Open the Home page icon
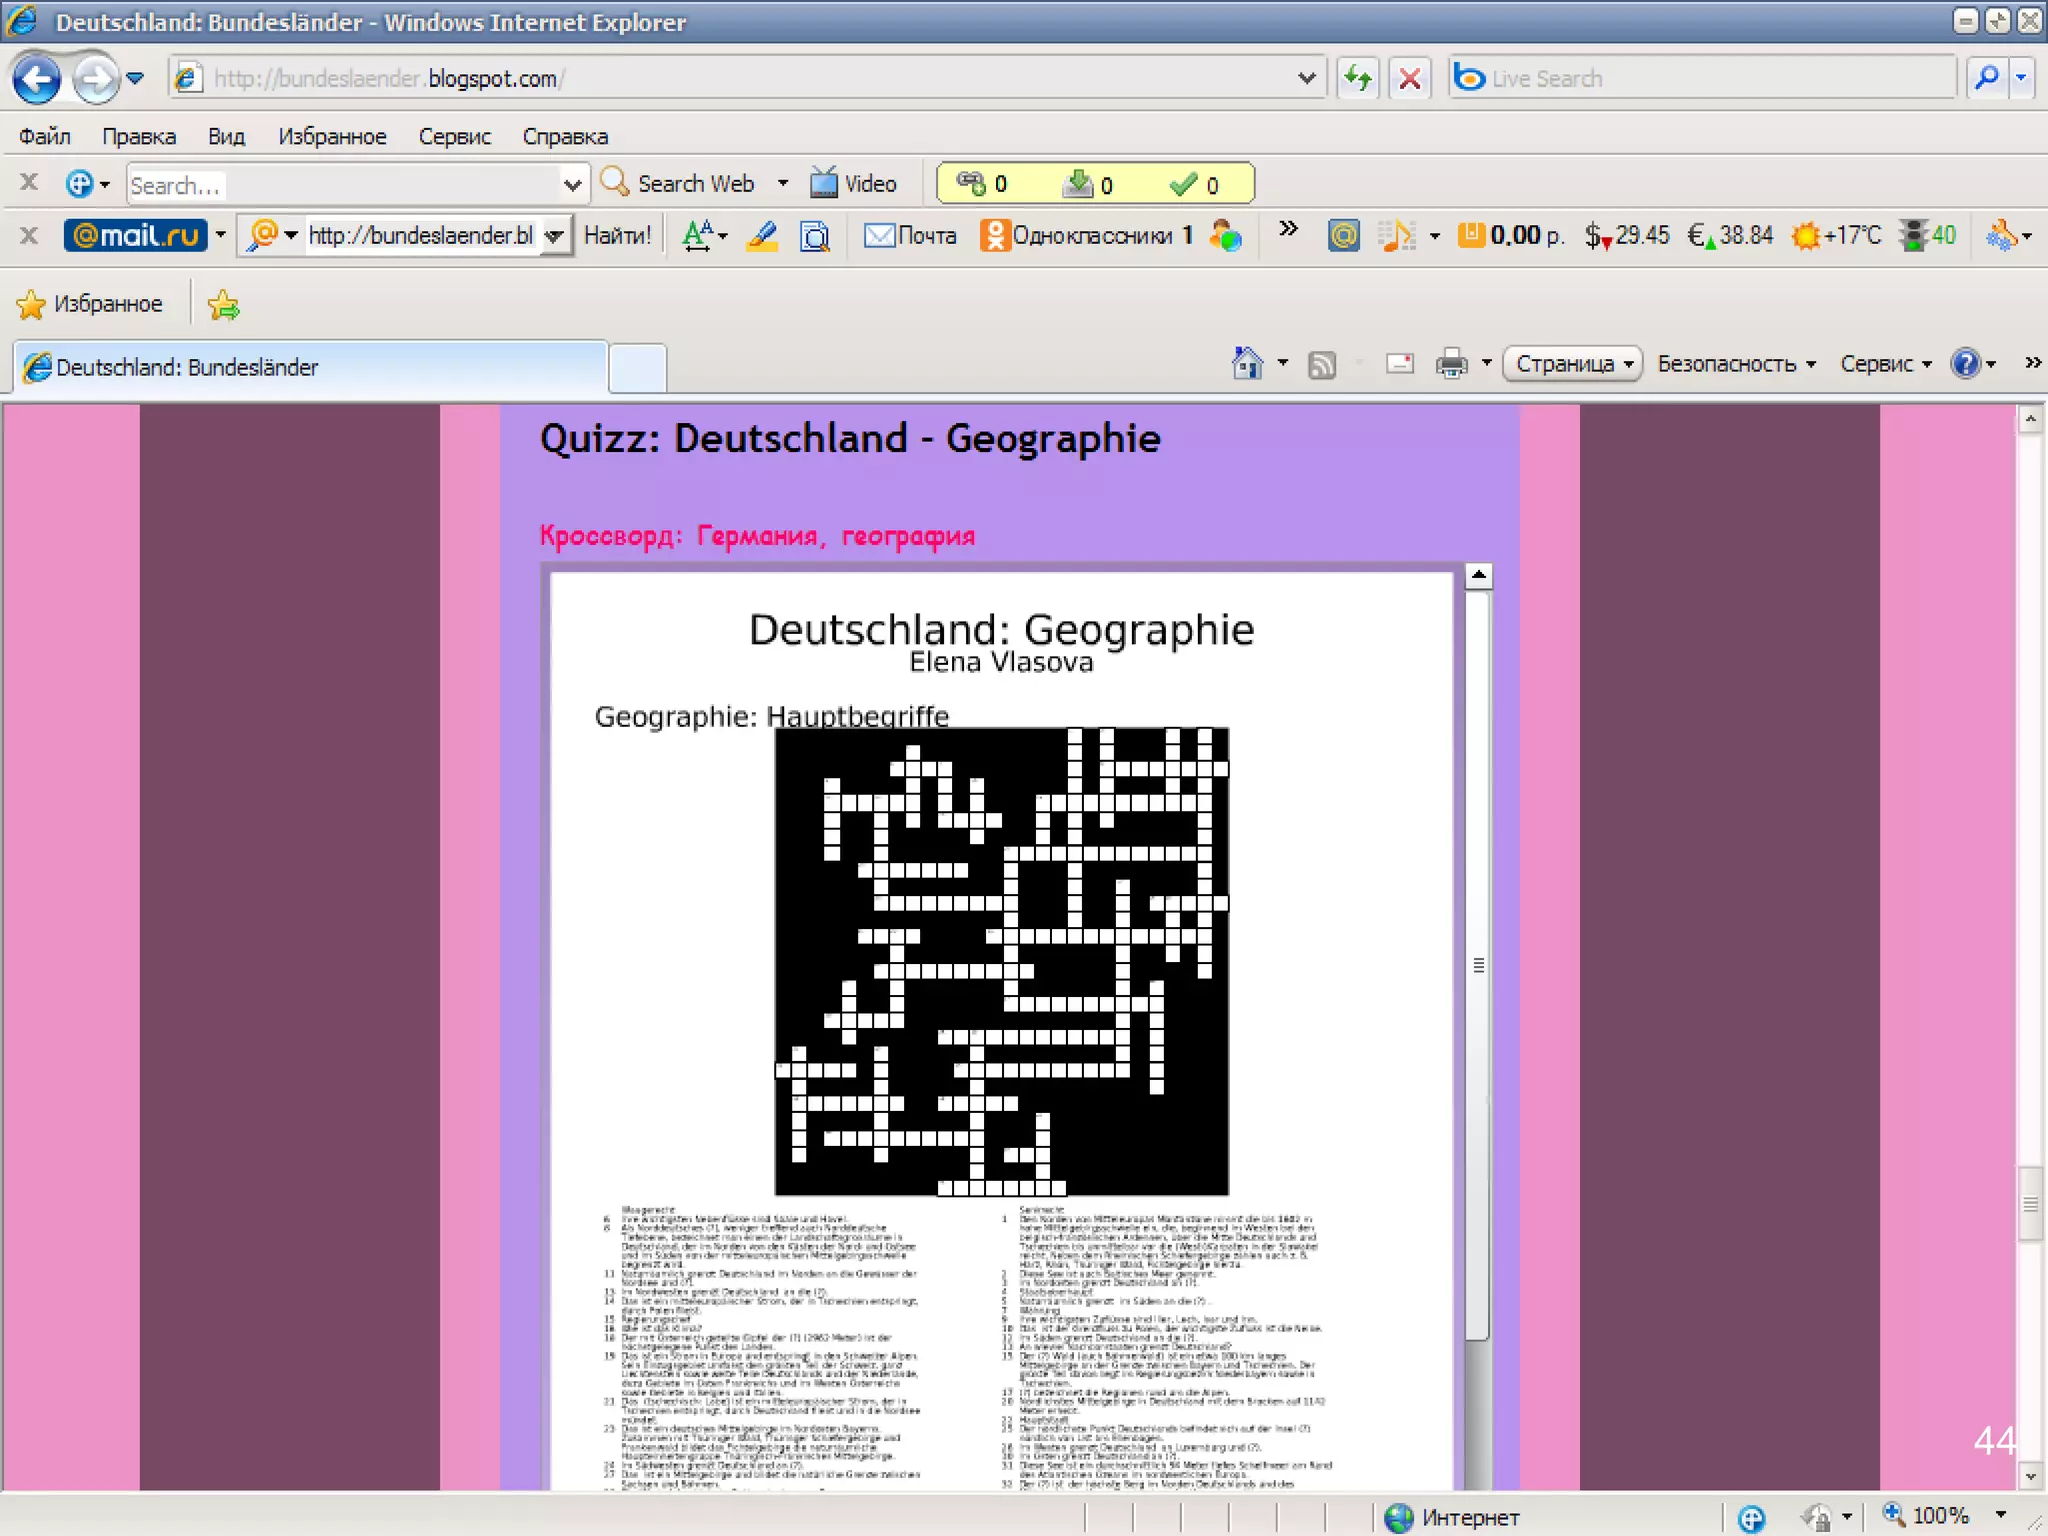 tap(1246, 364)
